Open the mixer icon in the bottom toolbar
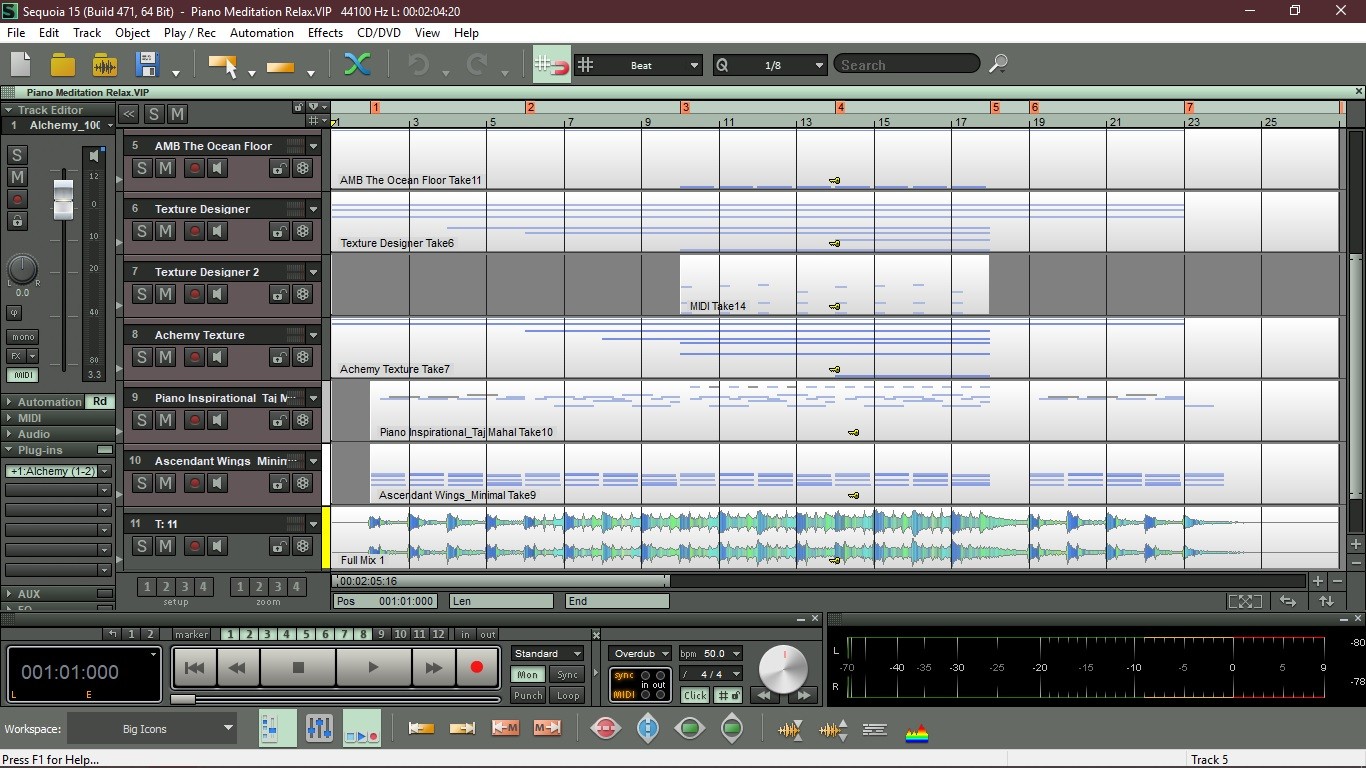The image size is (1366, 768). tap(319, 729)
